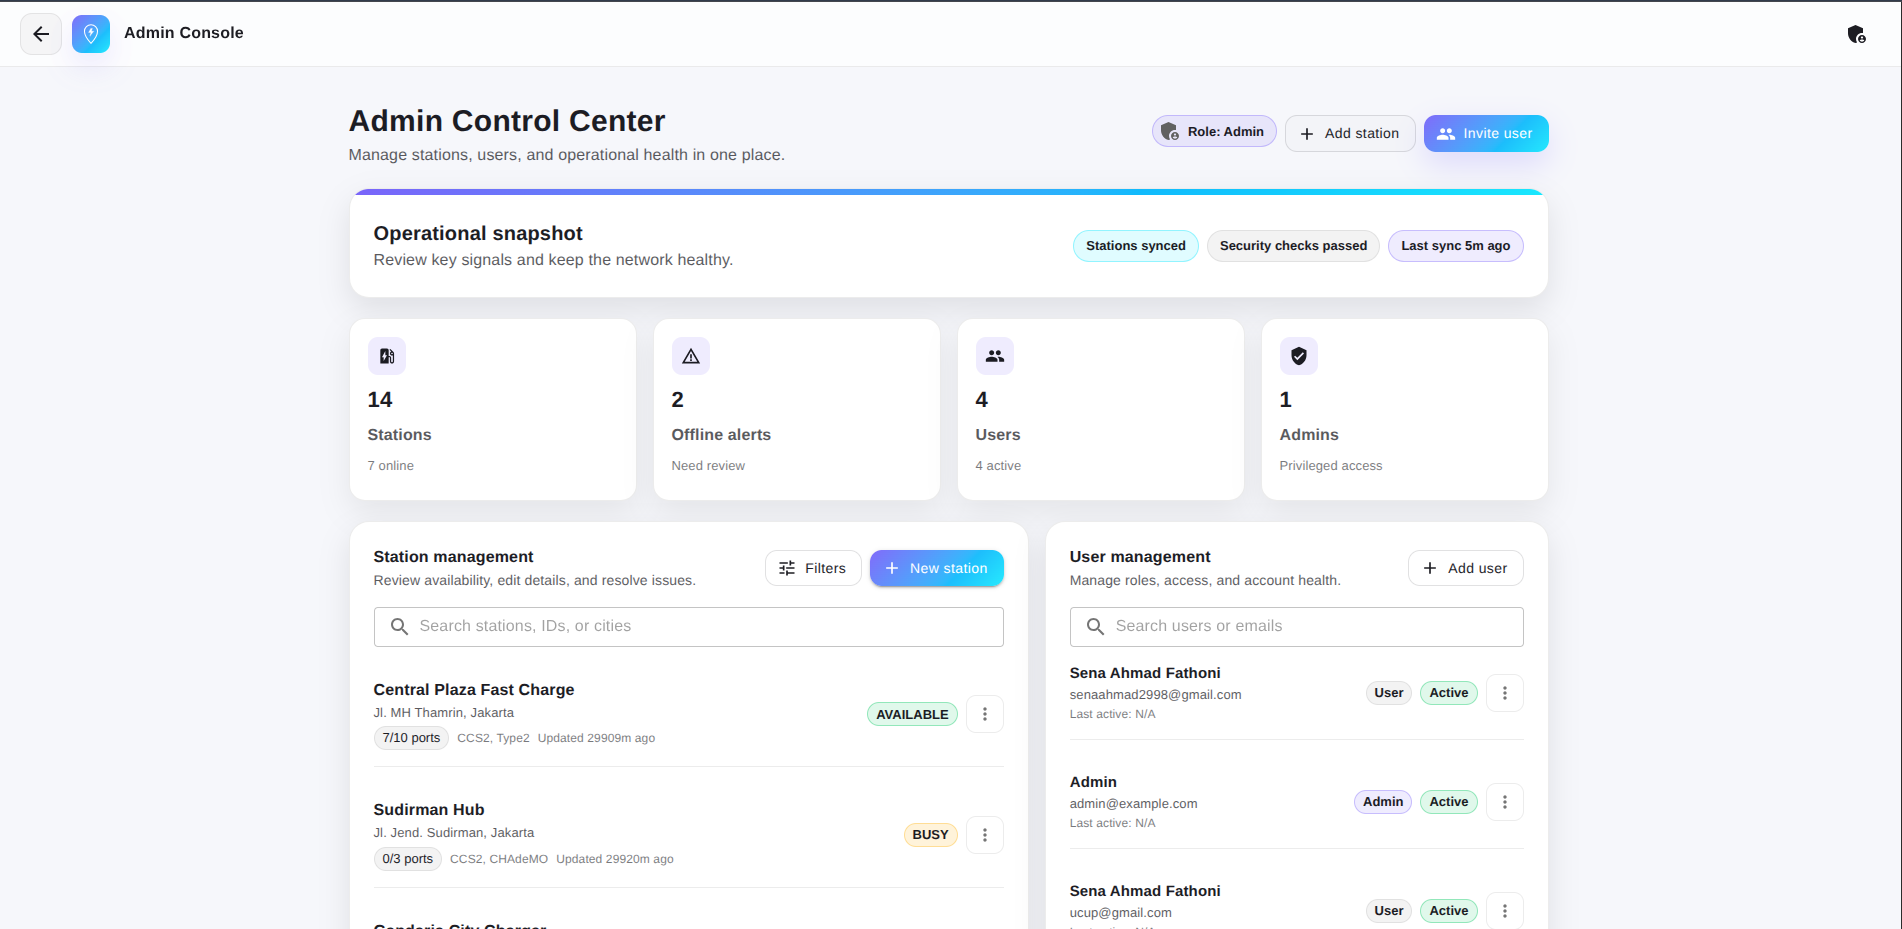Focus the Search stations, IDs, or cities field

click(x=689, y=626)
